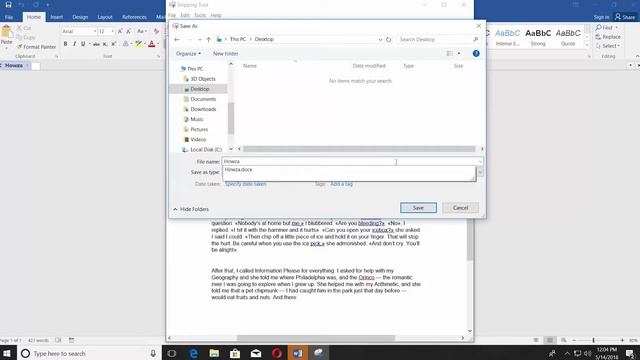Open Microsoft Edge from the taskbar
The image size is (640, 360).
tap(193, 353)
